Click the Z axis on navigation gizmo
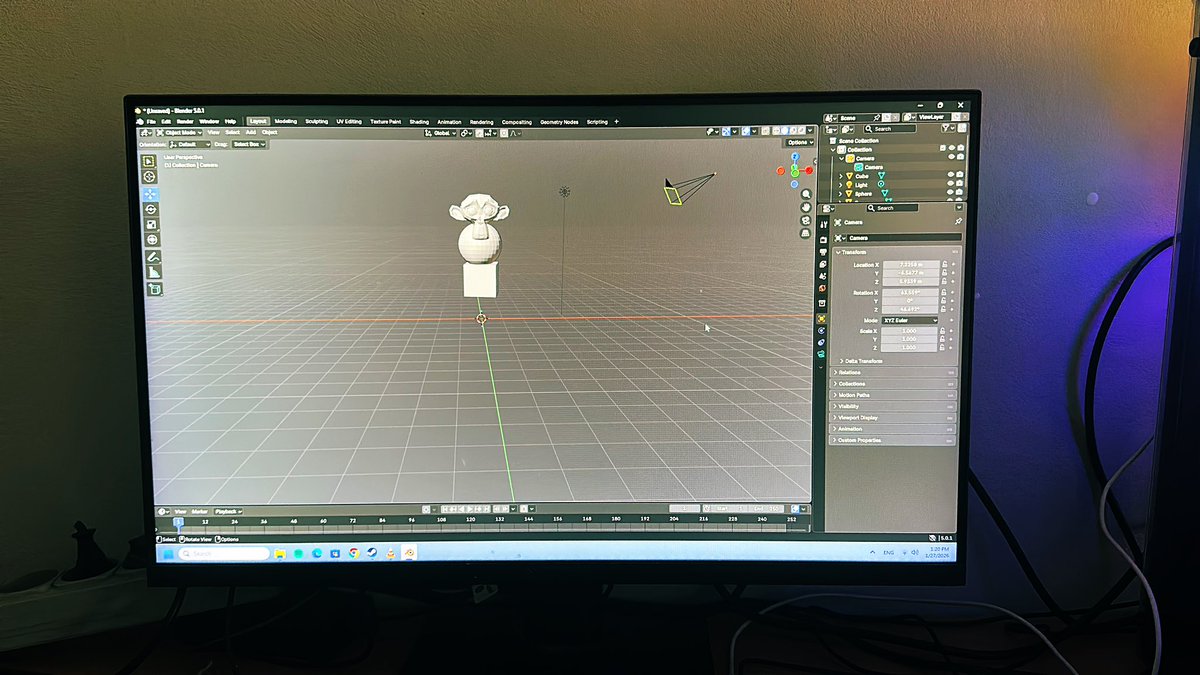 coord(795,156)
